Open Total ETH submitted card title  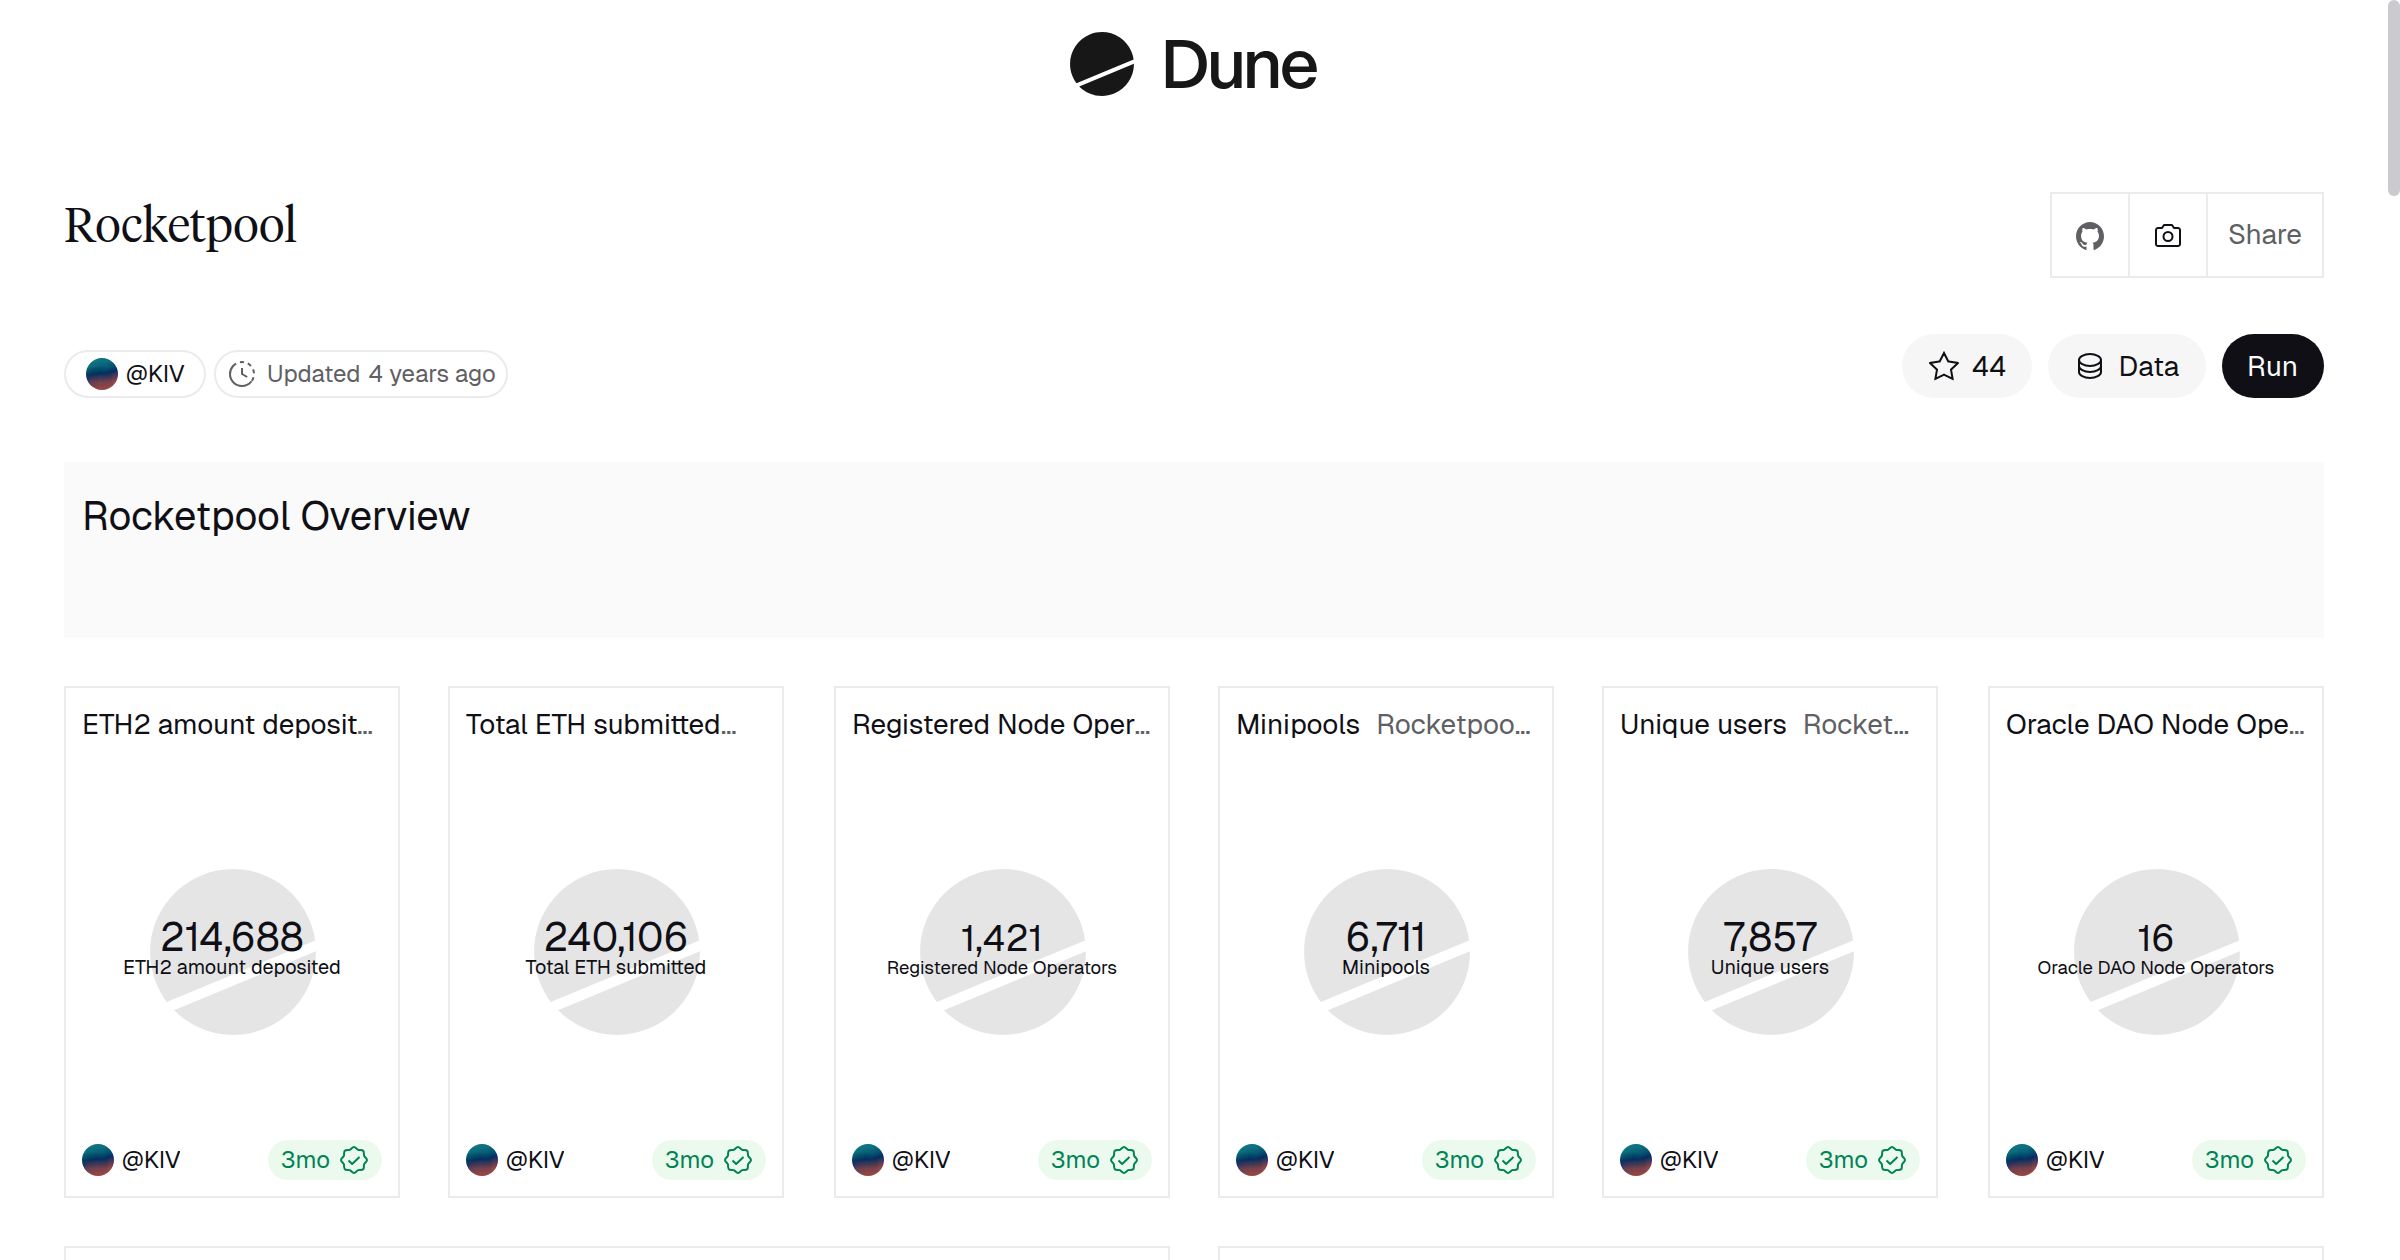[x=601, y=724]
